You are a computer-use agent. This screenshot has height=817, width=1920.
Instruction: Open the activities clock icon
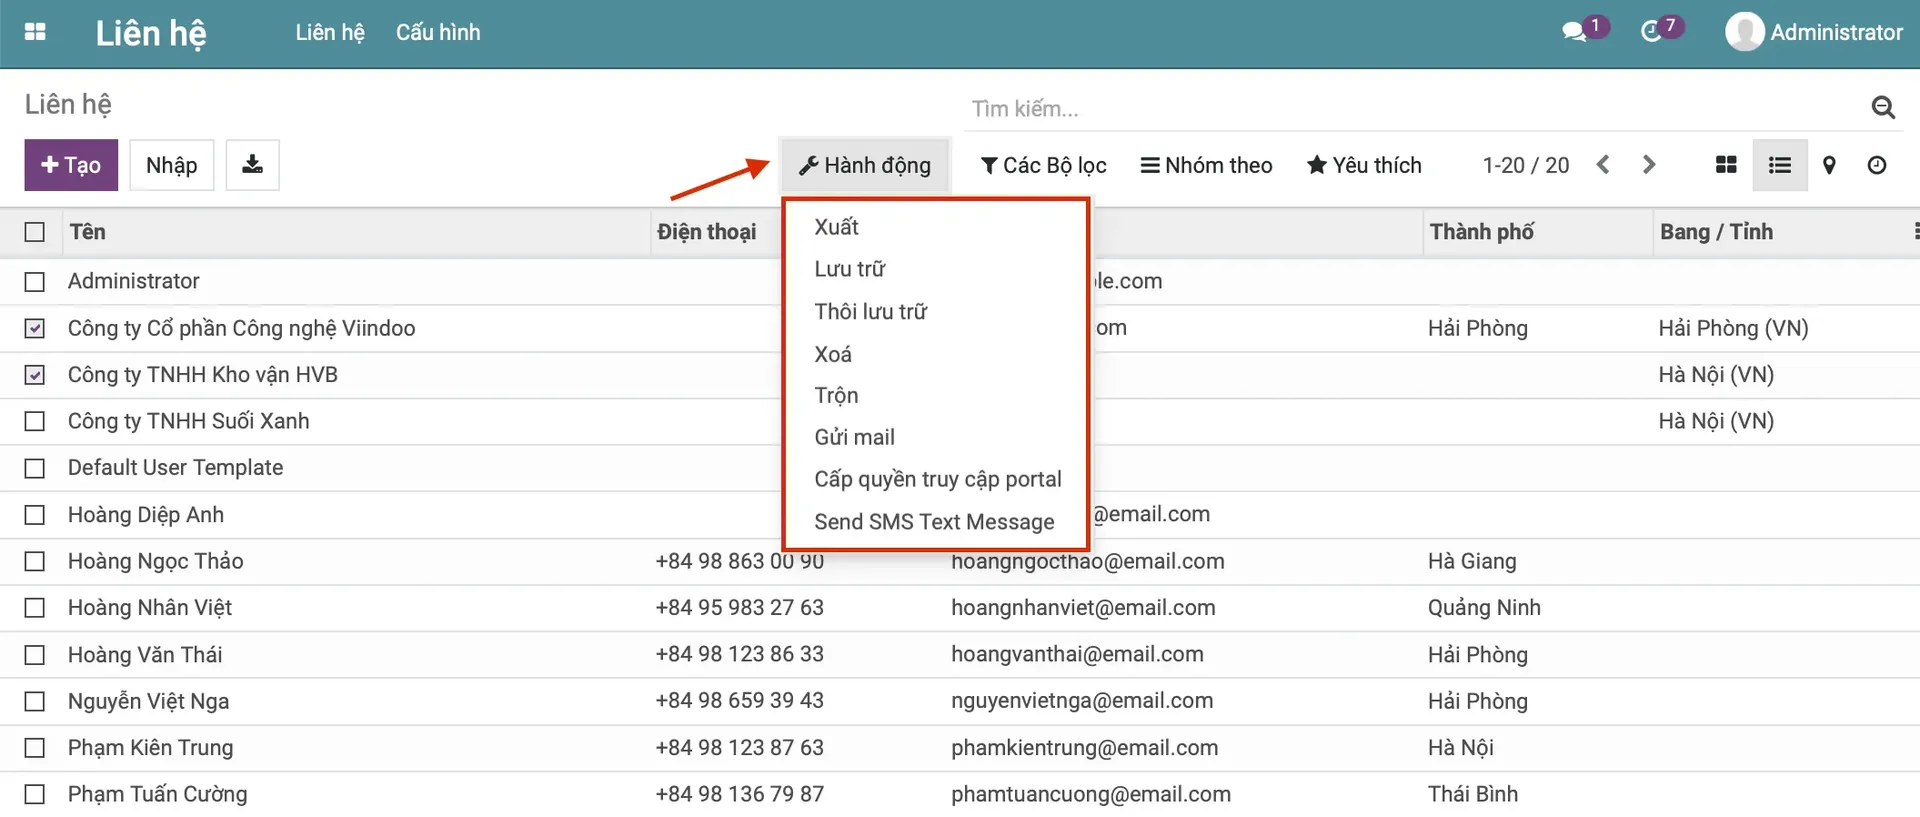tap(1652, 32)
